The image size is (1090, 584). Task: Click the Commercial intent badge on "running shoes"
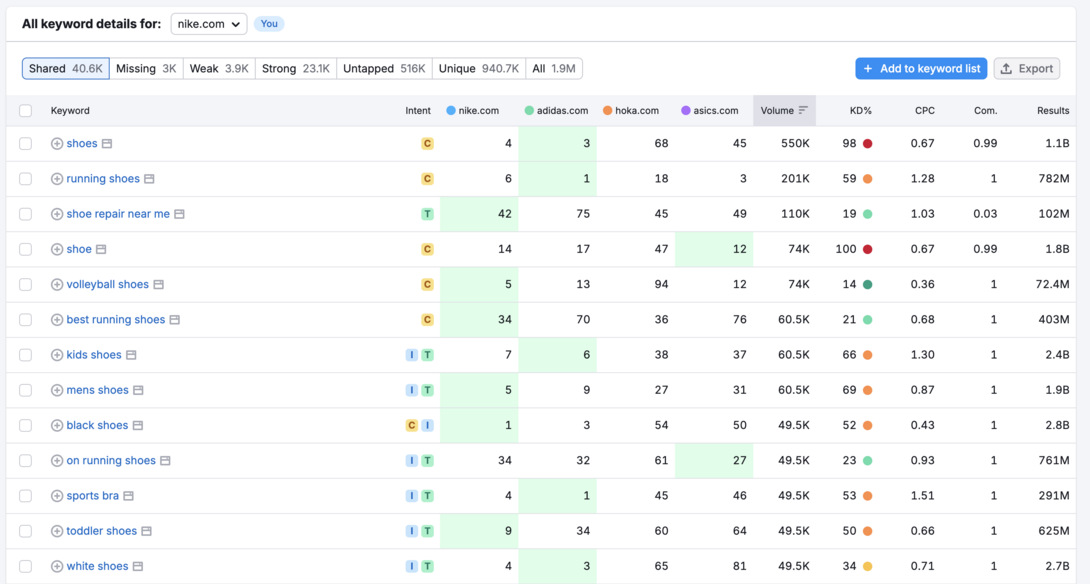coord(427,178)
